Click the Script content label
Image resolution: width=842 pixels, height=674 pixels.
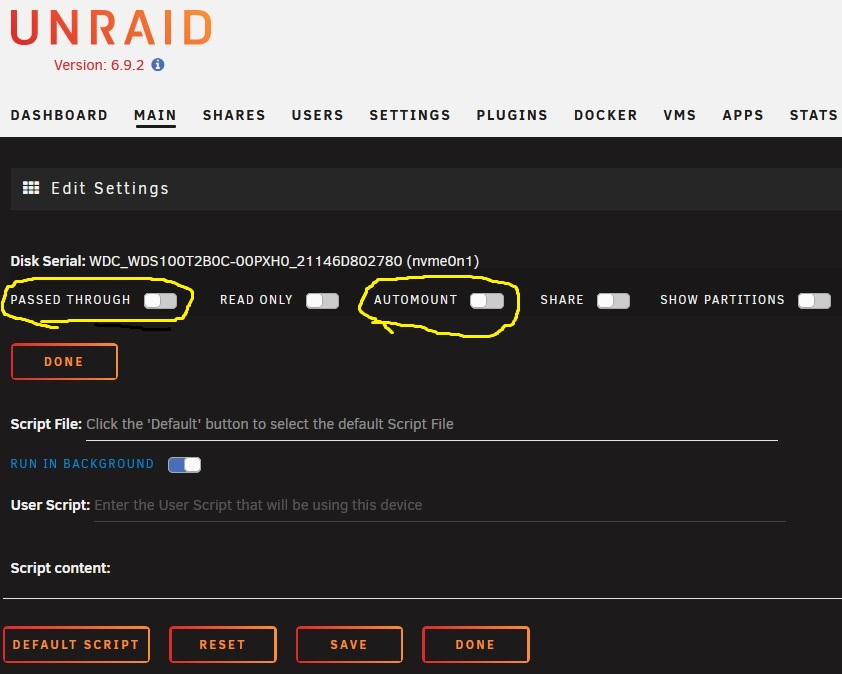tap(60, 568)
